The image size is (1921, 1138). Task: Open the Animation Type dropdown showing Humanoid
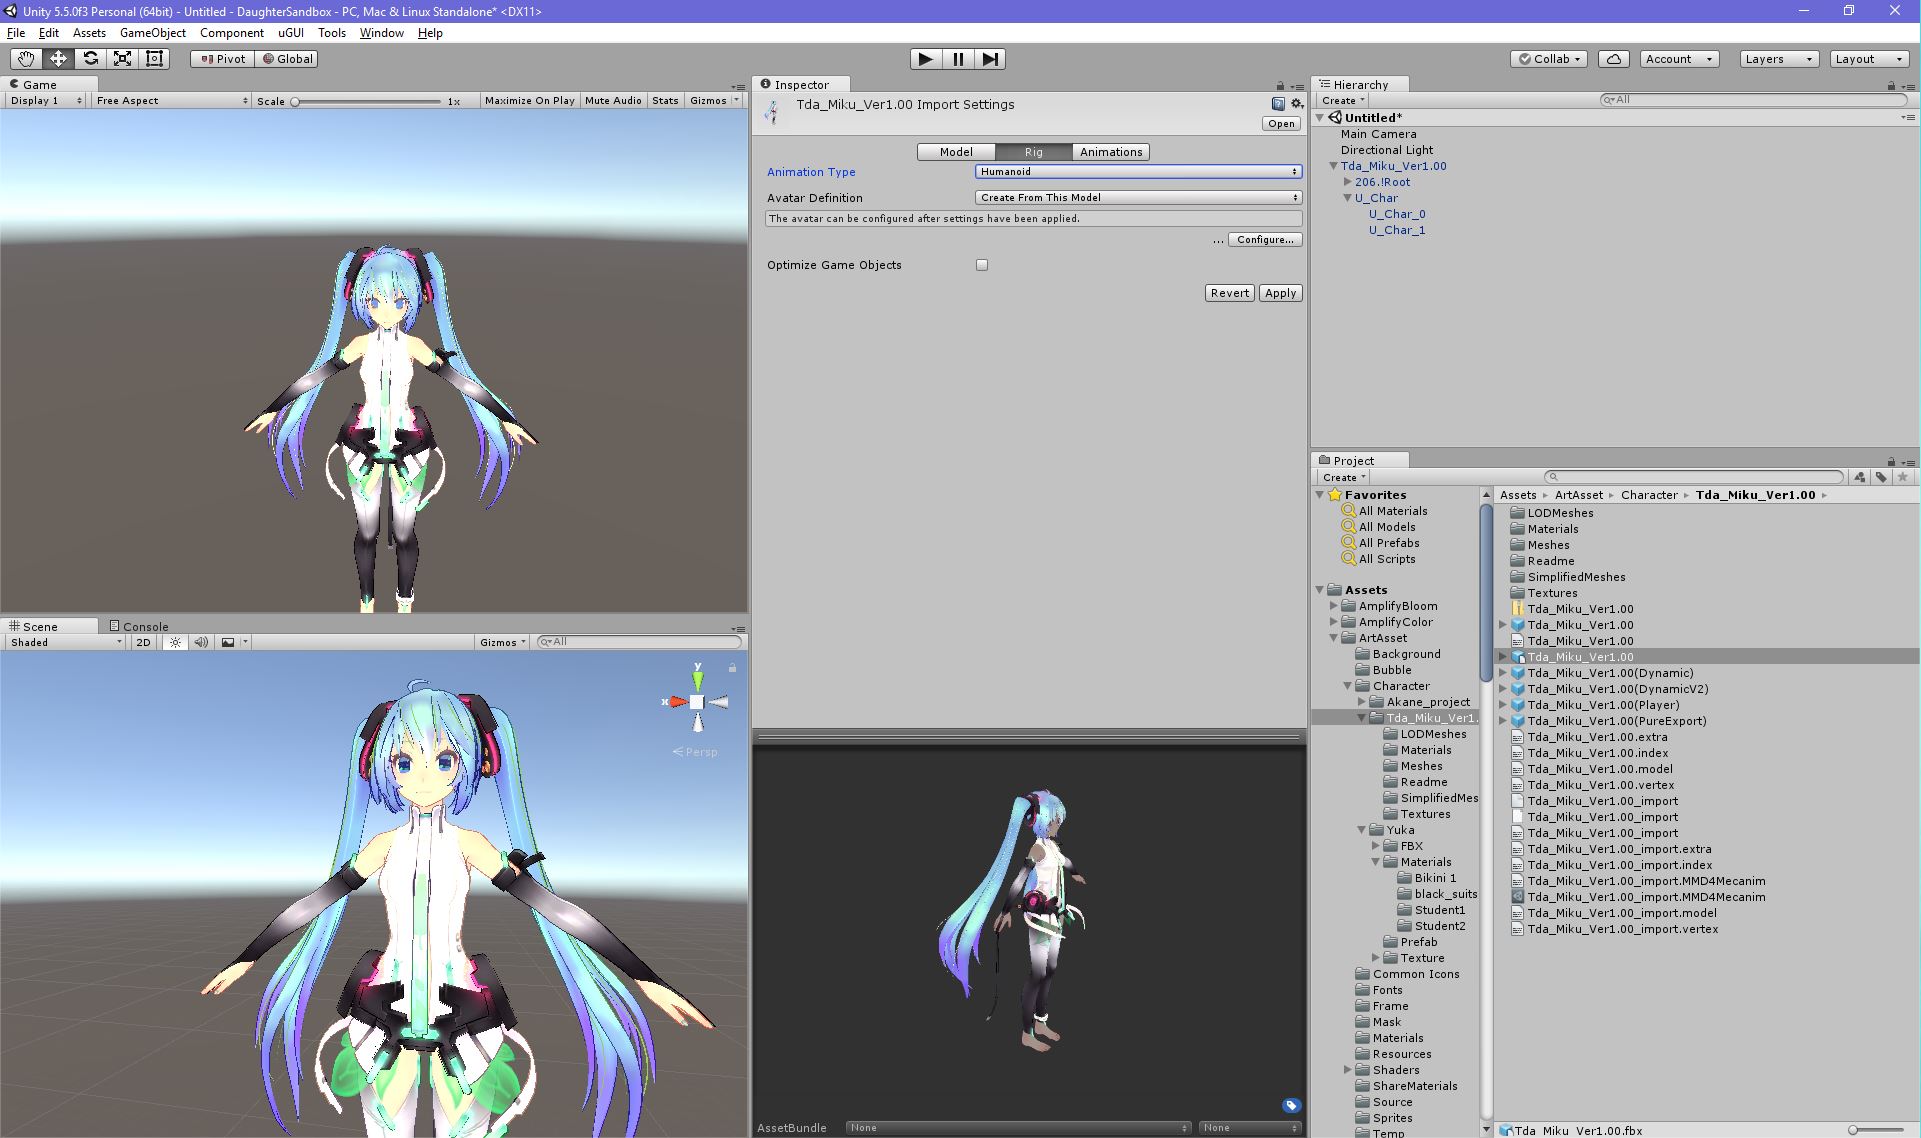[1137, 171]
